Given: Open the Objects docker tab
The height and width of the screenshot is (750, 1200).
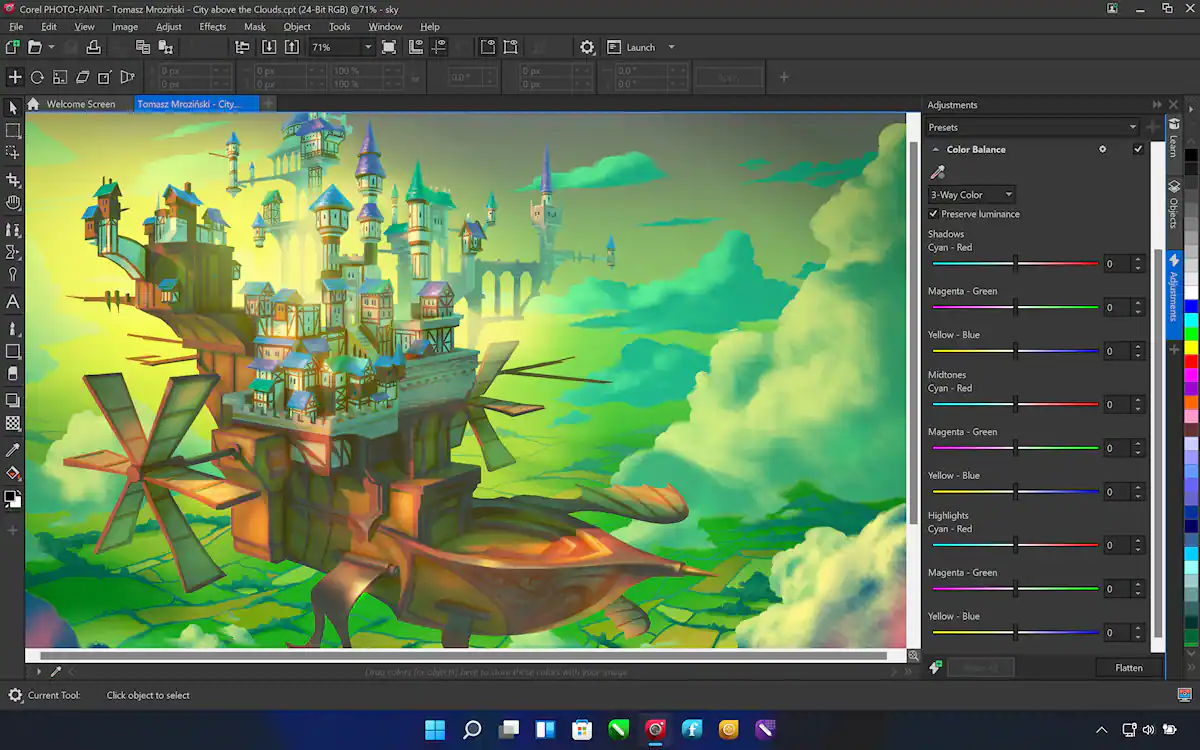Looking at the screenshot, I should pyautogui.click(x=1174, y=203).
